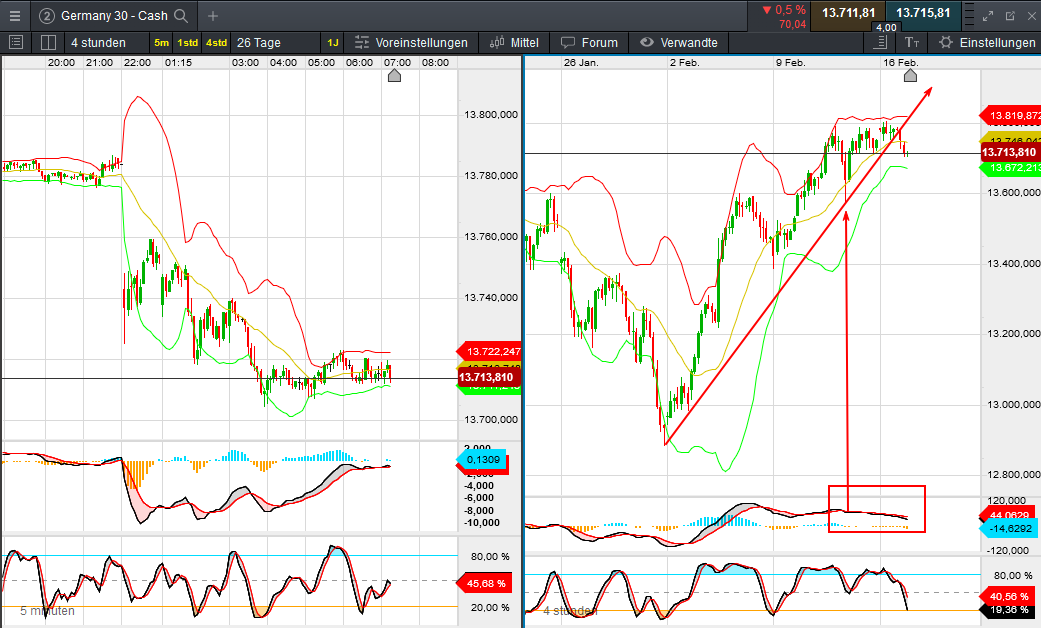Click the red 40,56 % stochastic label
1041x628 pixels.
point(1009,596)
